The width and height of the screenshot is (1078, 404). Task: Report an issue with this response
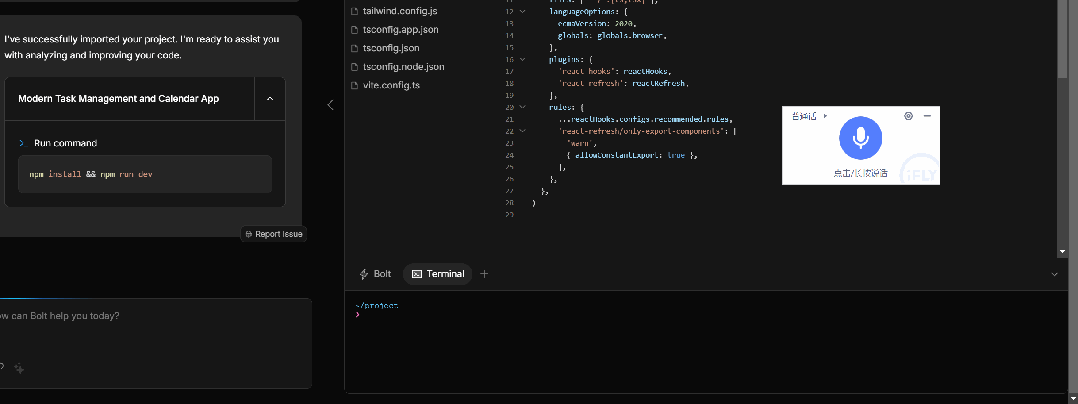(x=274, y=234)
